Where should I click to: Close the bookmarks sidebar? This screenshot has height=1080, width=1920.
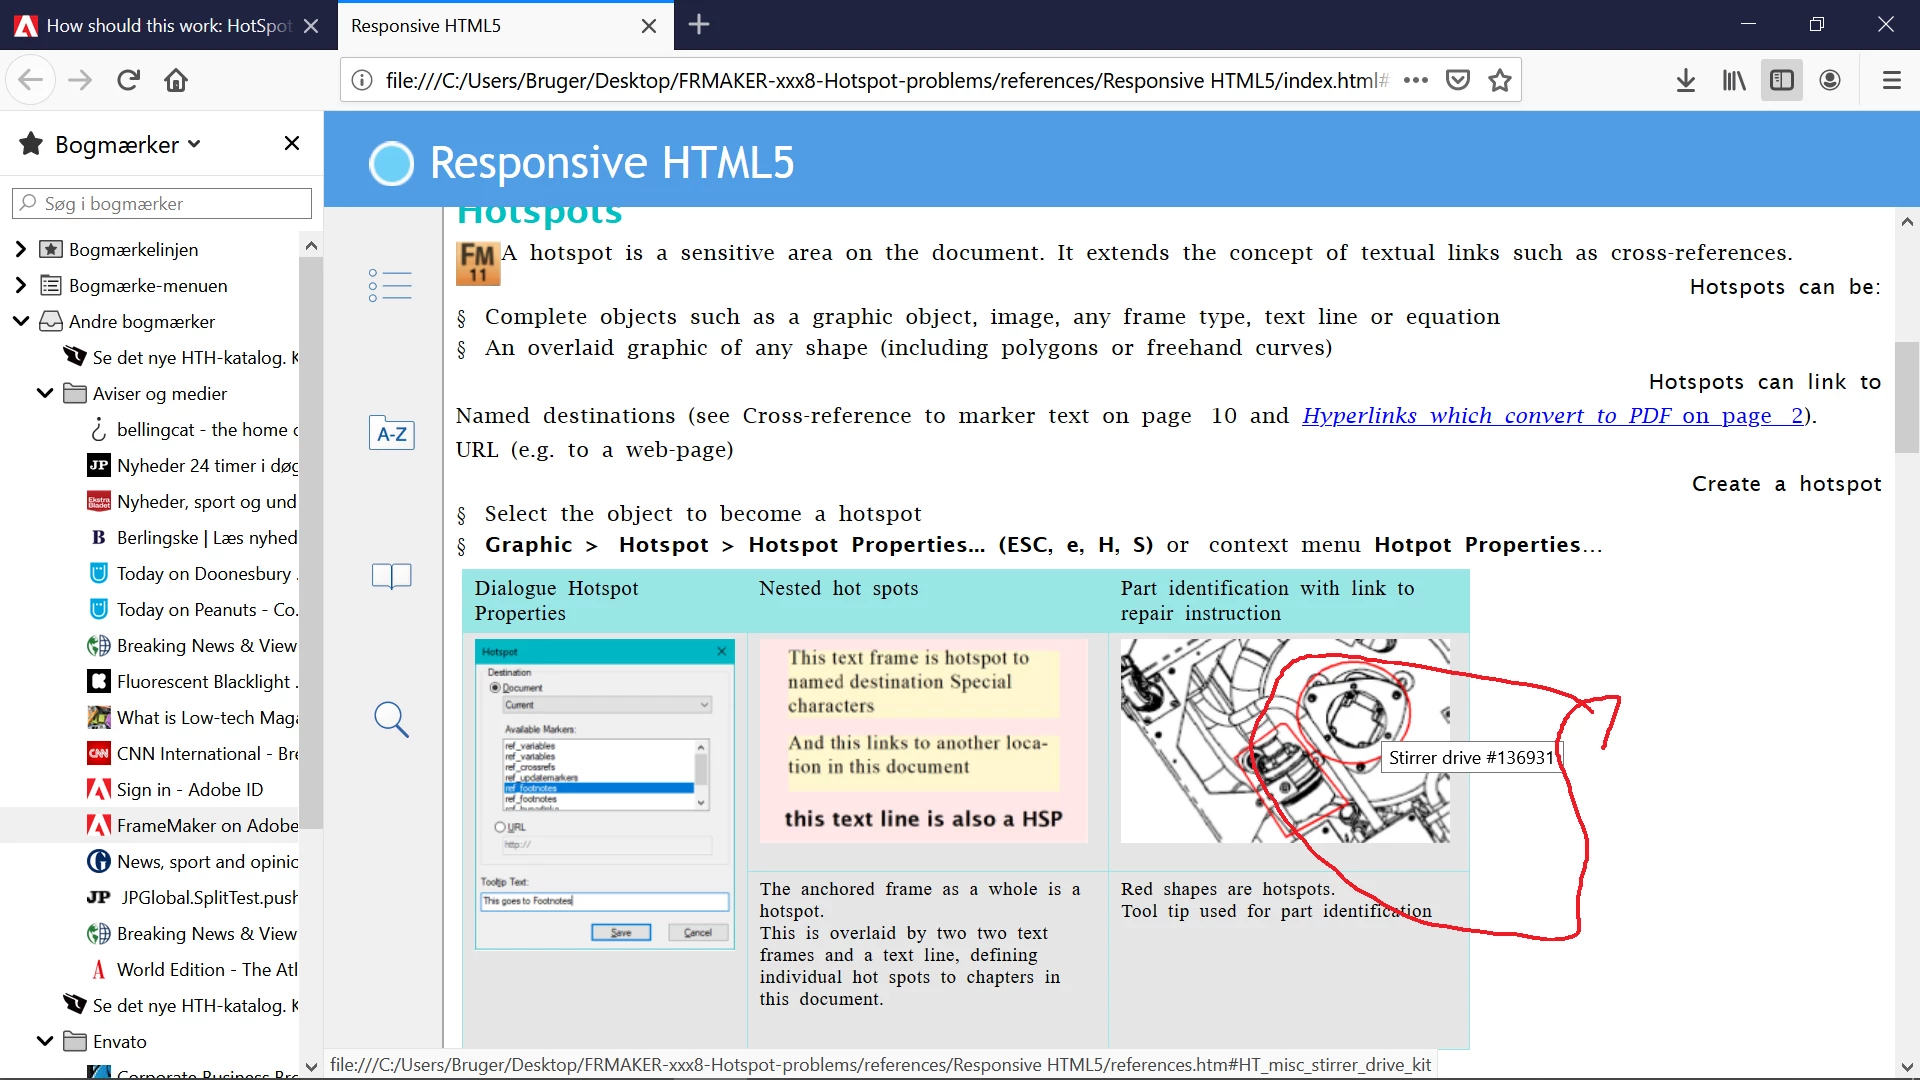coord(292,144)
